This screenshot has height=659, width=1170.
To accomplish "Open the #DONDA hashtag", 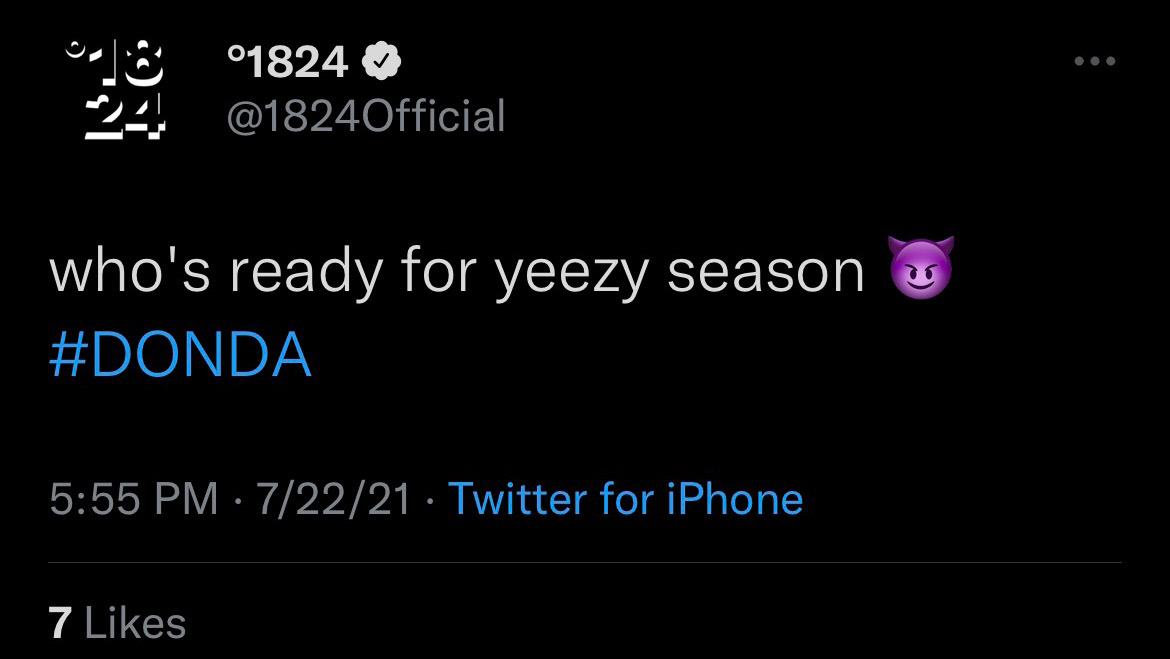I will point(180,356).
